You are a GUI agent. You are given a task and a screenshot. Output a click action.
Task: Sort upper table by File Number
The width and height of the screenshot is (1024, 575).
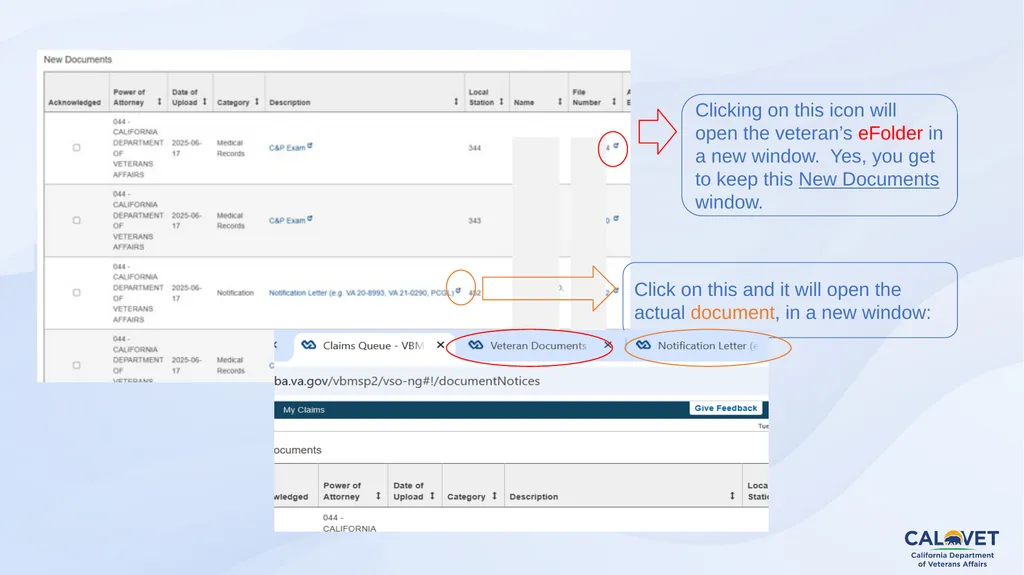(x=614, y=102)
